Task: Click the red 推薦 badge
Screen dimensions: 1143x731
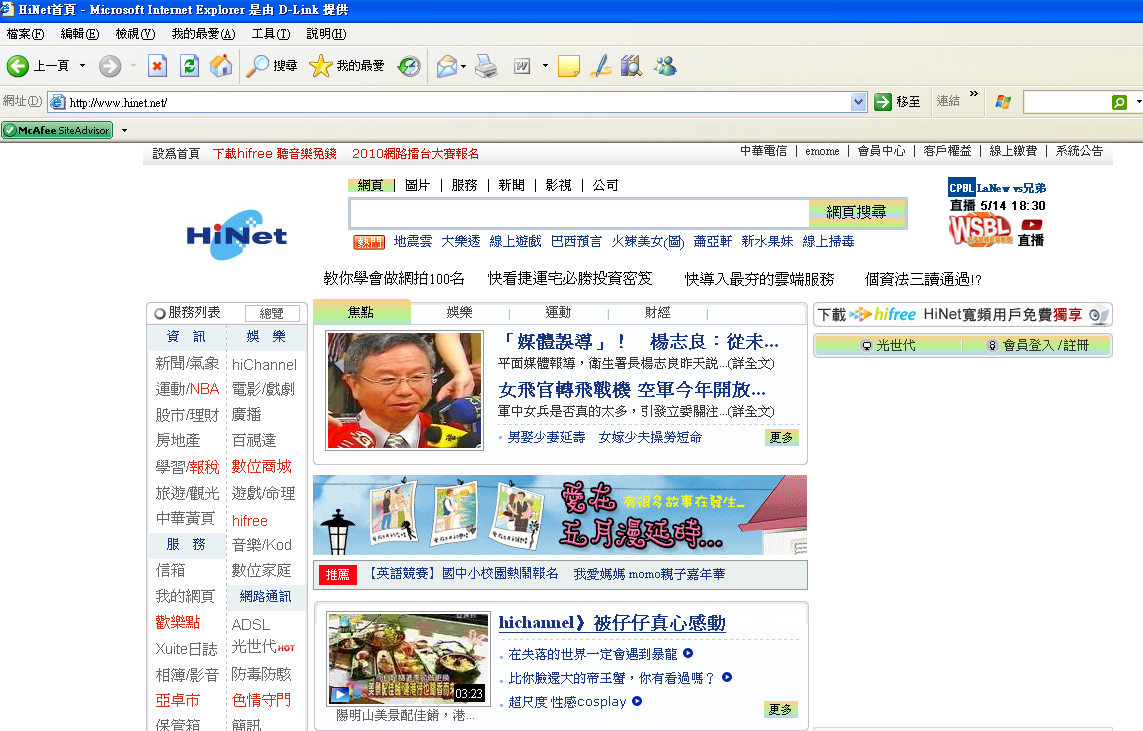Action: coord(338,575)
